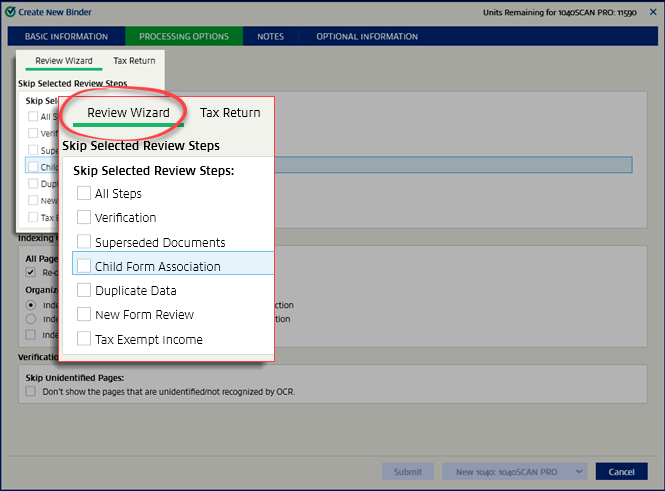Switch to the enlarged Tax Return tab
This screenshot has width=665, height=491.
230,113
